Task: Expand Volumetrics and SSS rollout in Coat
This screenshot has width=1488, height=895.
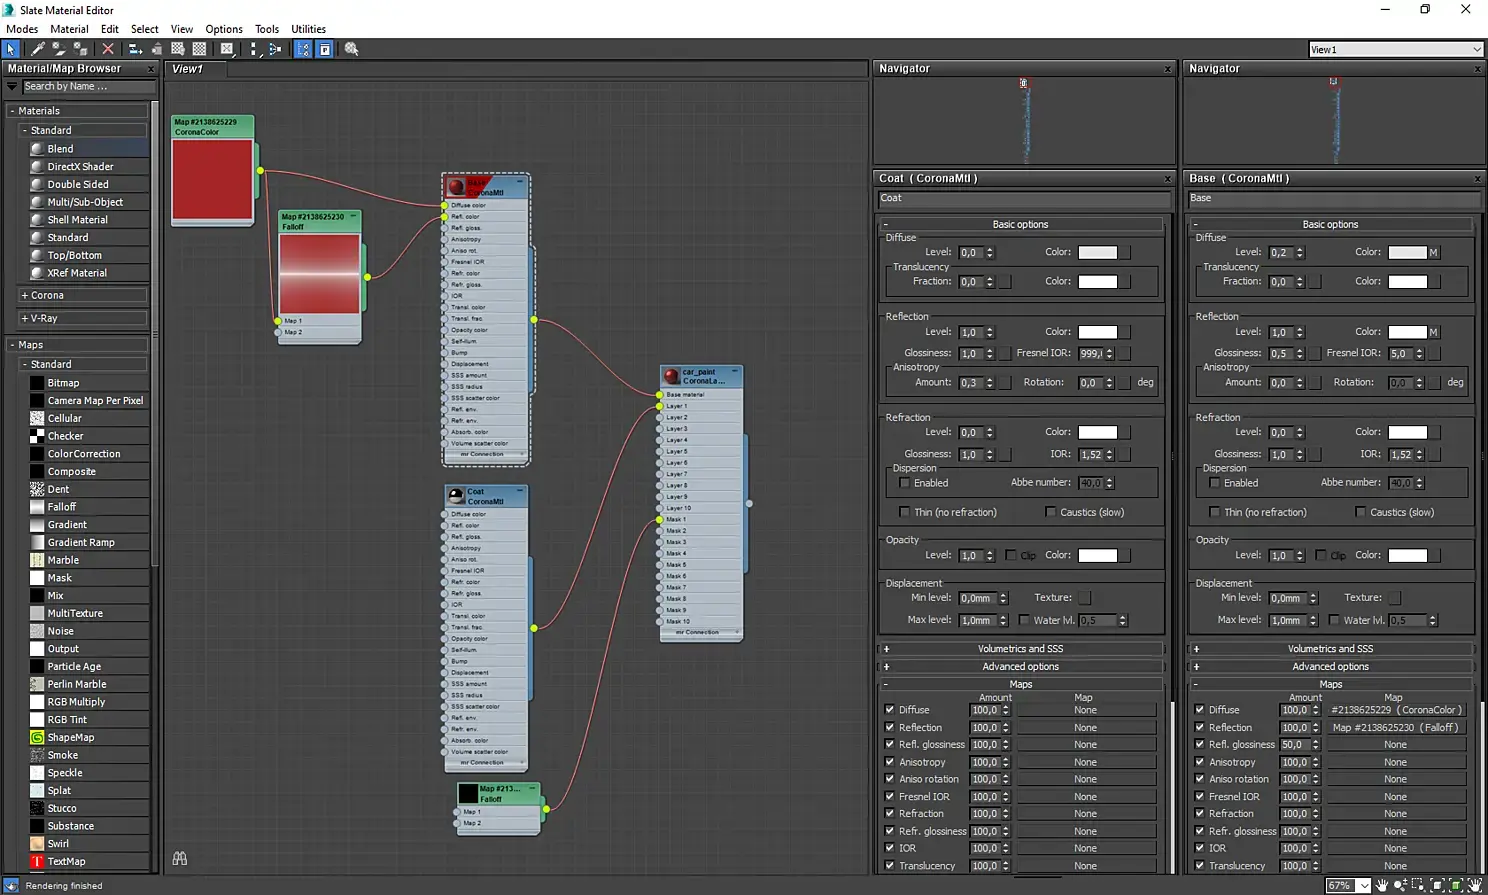Action: click(1020, 649)
